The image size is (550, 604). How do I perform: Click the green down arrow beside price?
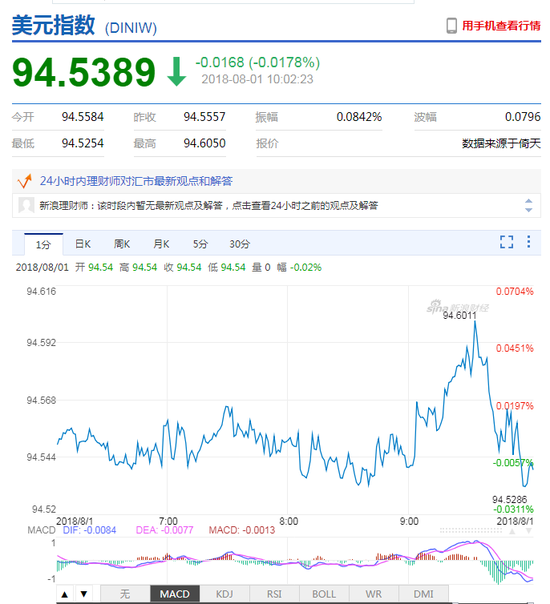(177, 72)
